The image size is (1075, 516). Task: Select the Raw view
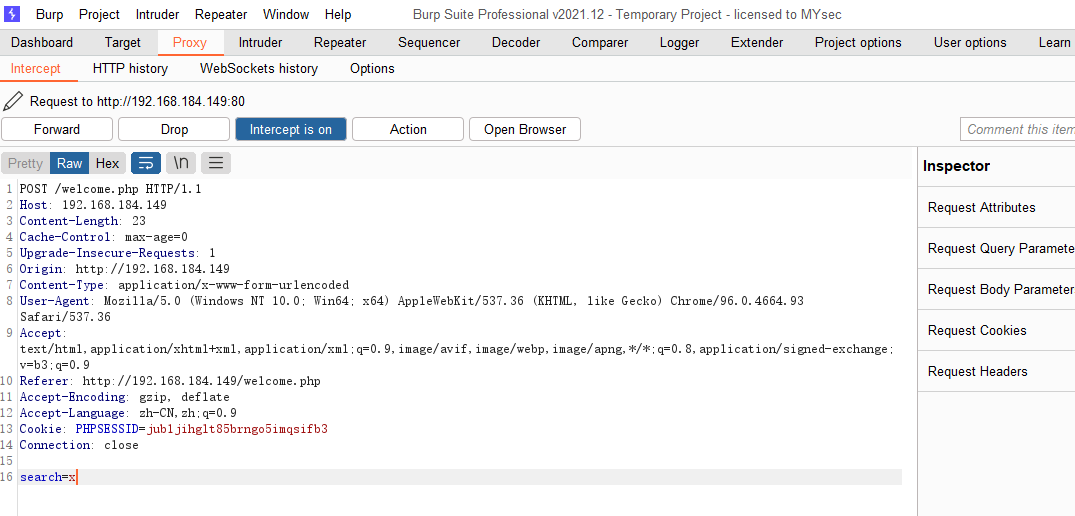pos(69,163)
